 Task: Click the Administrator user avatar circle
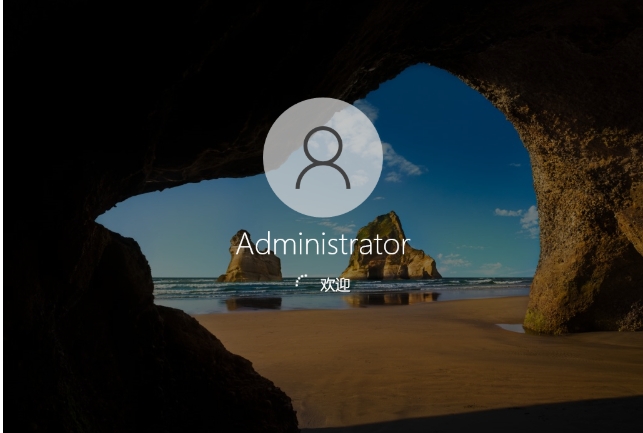click(x=322, y=157)
